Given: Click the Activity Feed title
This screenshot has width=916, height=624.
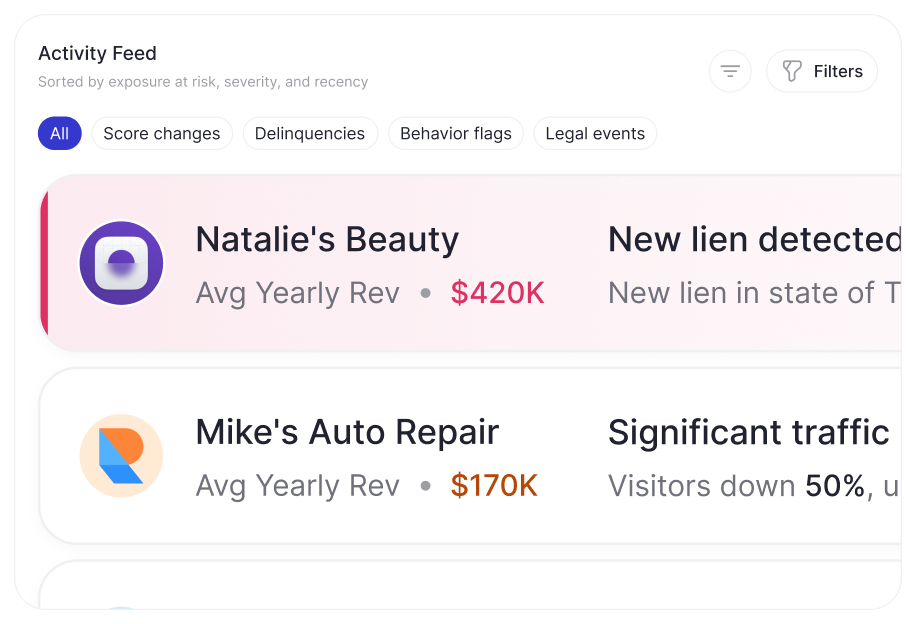Looking at the screenshot, I should 97,54.
